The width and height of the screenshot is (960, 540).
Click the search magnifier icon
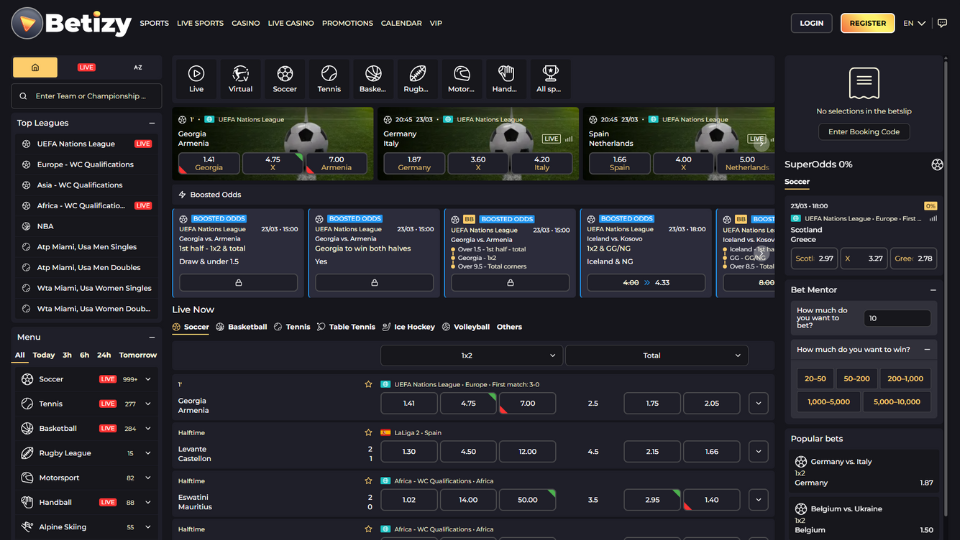coord(23,96)
